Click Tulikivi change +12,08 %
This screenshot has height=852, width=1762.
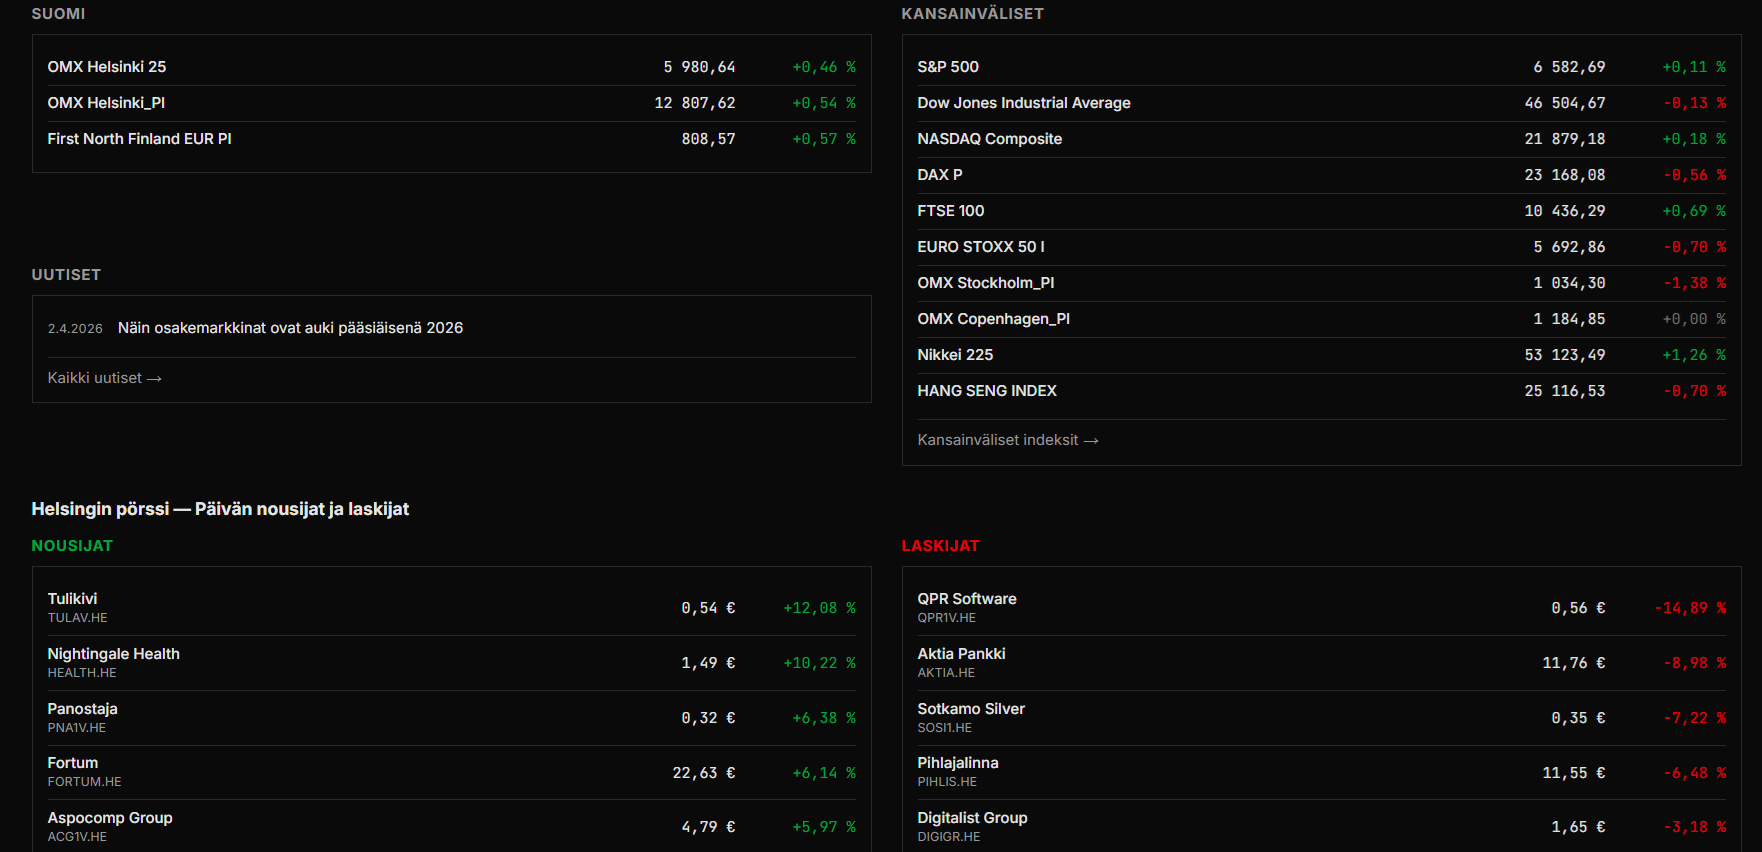coord(820,608)
